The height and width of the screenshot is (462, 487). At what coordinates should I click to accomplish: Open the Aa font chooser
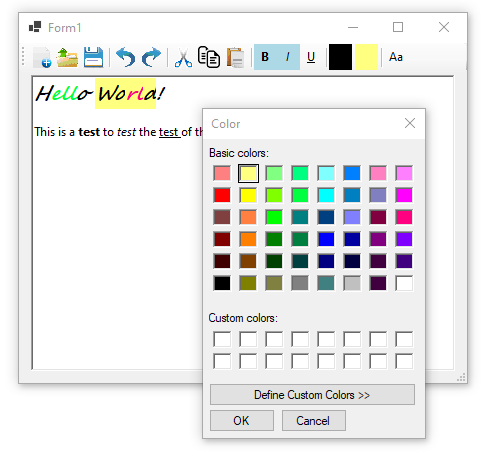click(396, 57)
